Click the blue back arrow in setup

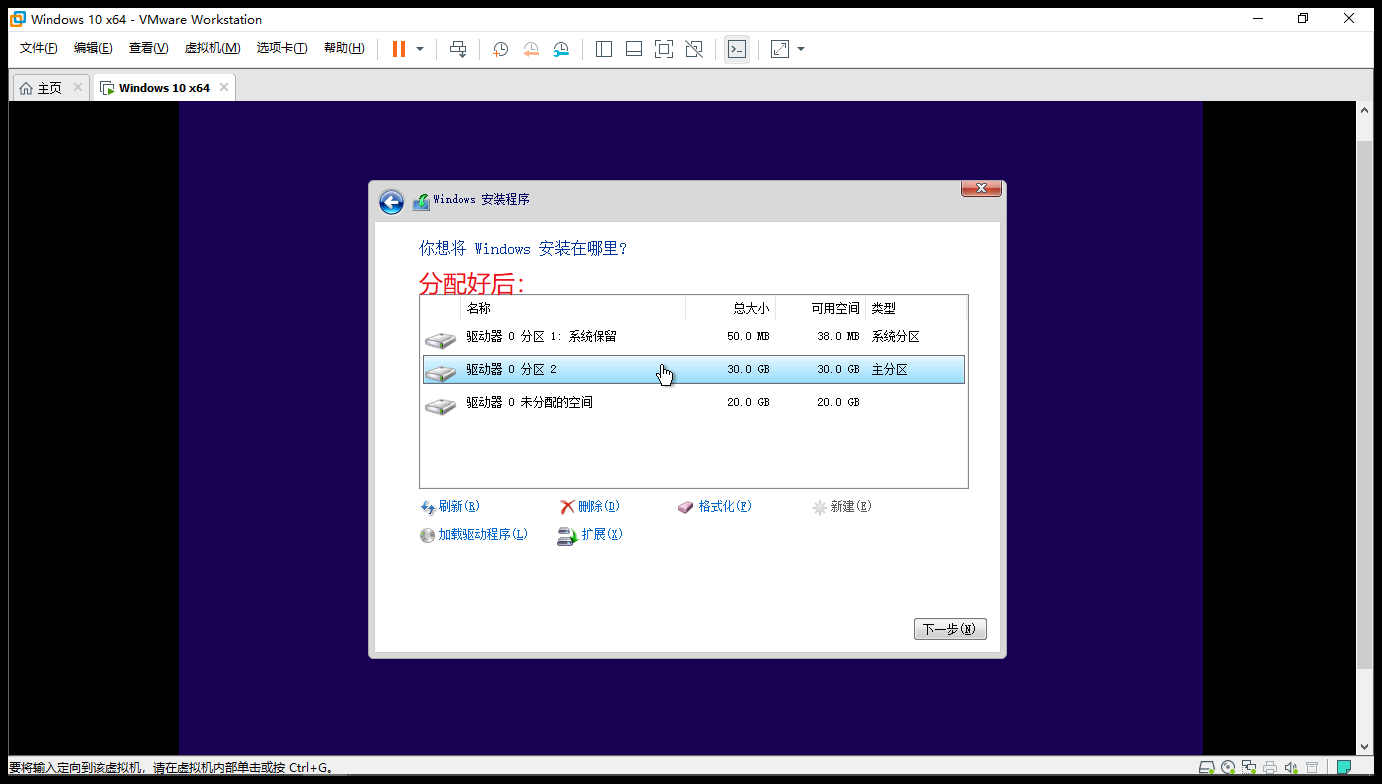[391, 202]
